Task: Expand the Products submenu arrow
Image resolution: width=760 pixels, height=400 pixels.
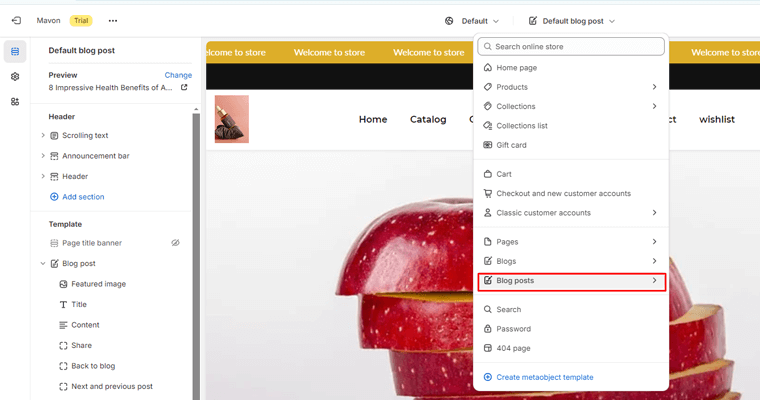Action: [654, 87]
